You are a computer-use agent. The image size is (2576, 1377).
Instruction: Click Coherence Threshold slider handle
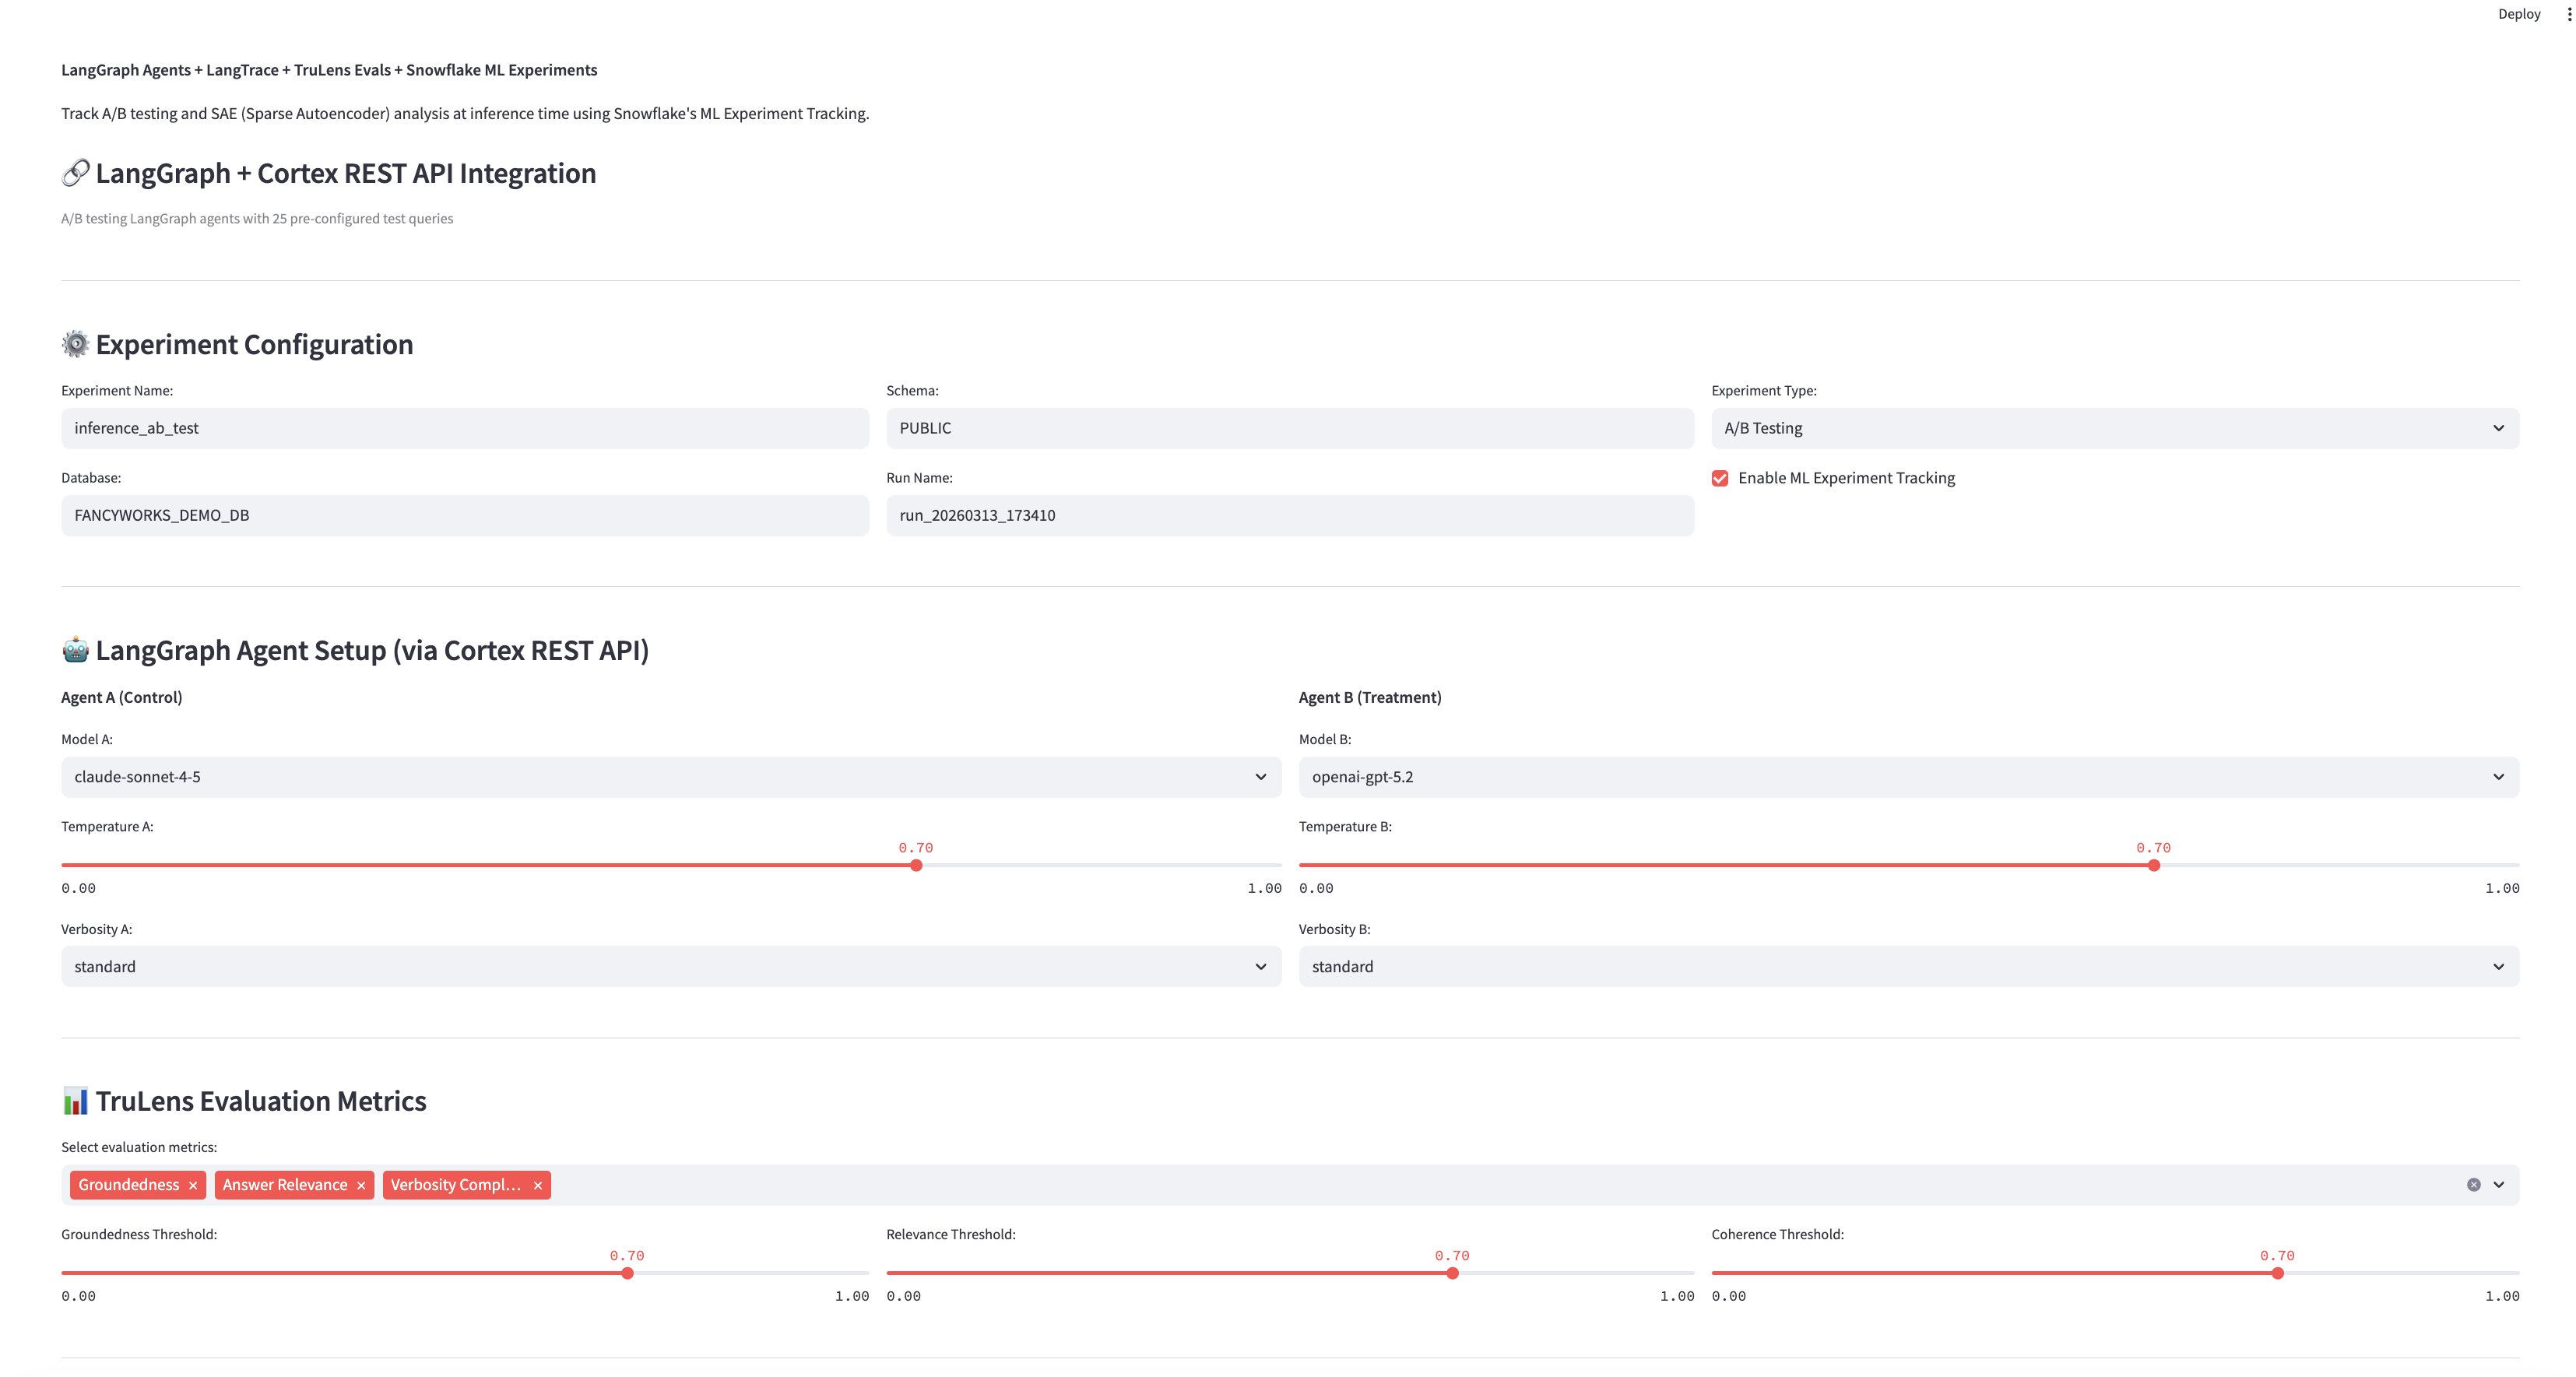tap(2277, 1273)
